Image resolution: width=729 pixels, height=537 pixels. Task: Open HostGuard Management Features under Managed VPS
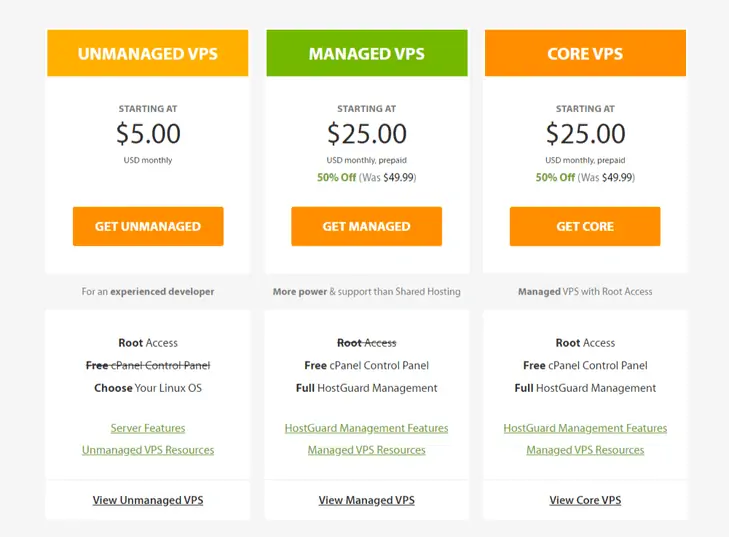point(366,428)
